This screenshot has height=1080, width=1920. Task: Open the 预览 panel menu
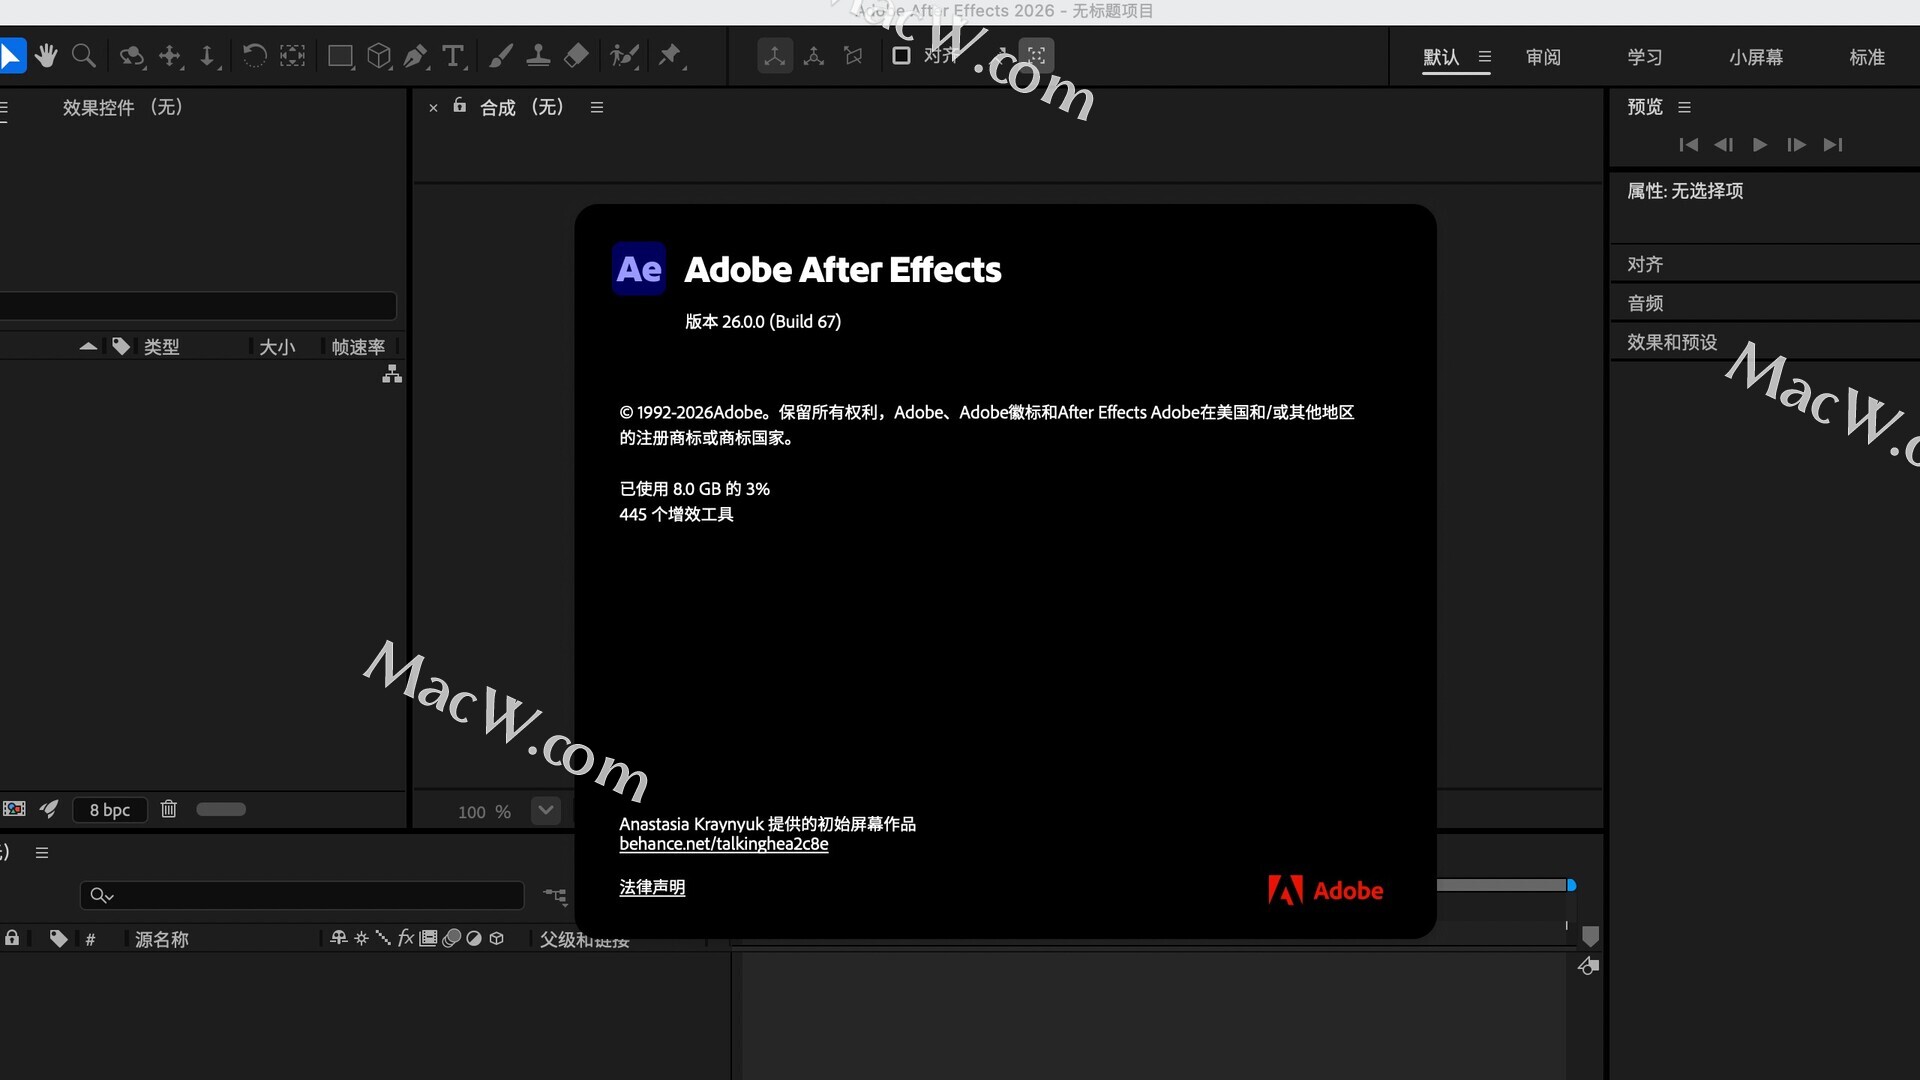(1684, 107)
